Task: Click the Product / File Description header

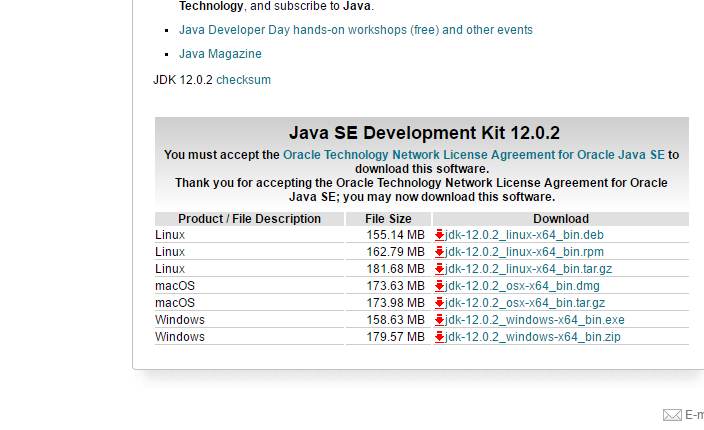Action: tap(249, 219)
